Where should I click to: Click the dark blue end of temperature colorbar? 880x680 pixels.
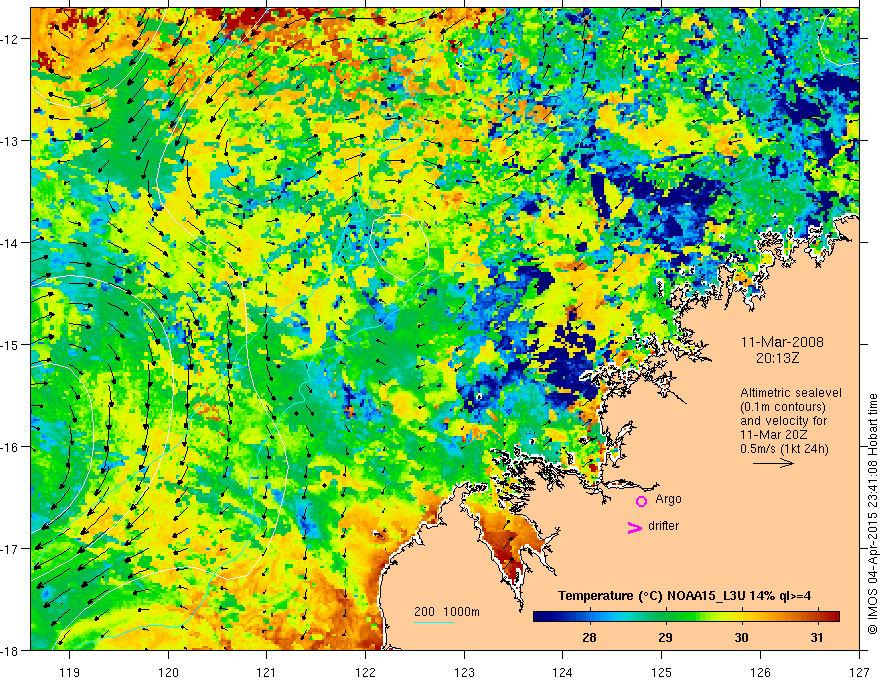[540, 616]
